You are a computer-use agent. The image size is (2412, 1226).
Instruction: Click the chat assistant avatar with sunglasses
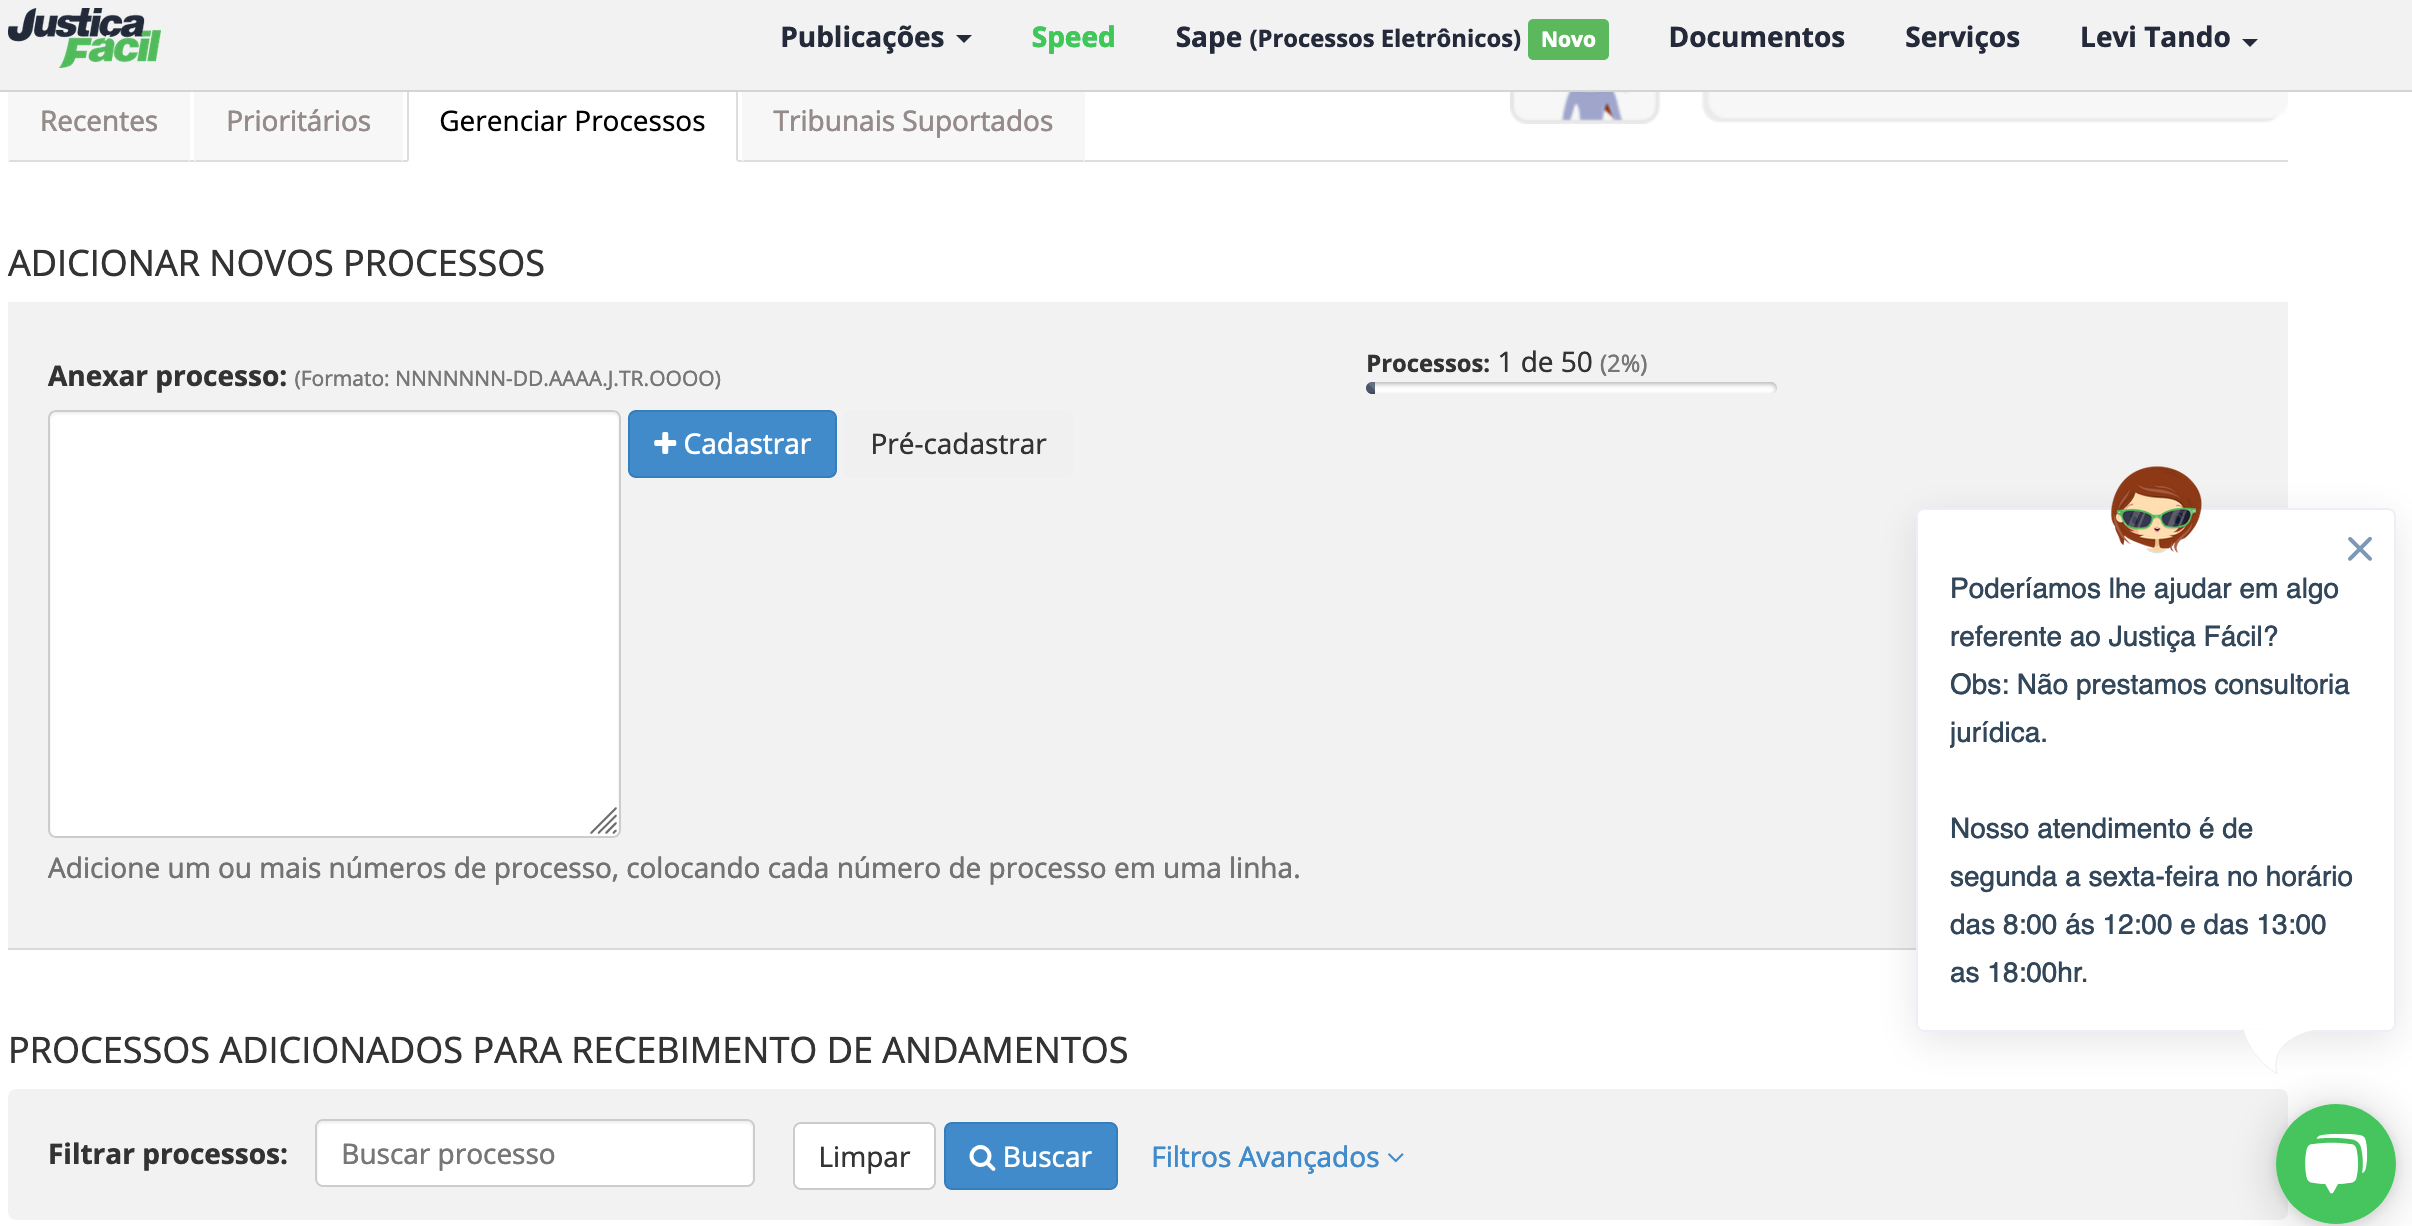(x=2155, y=510)
